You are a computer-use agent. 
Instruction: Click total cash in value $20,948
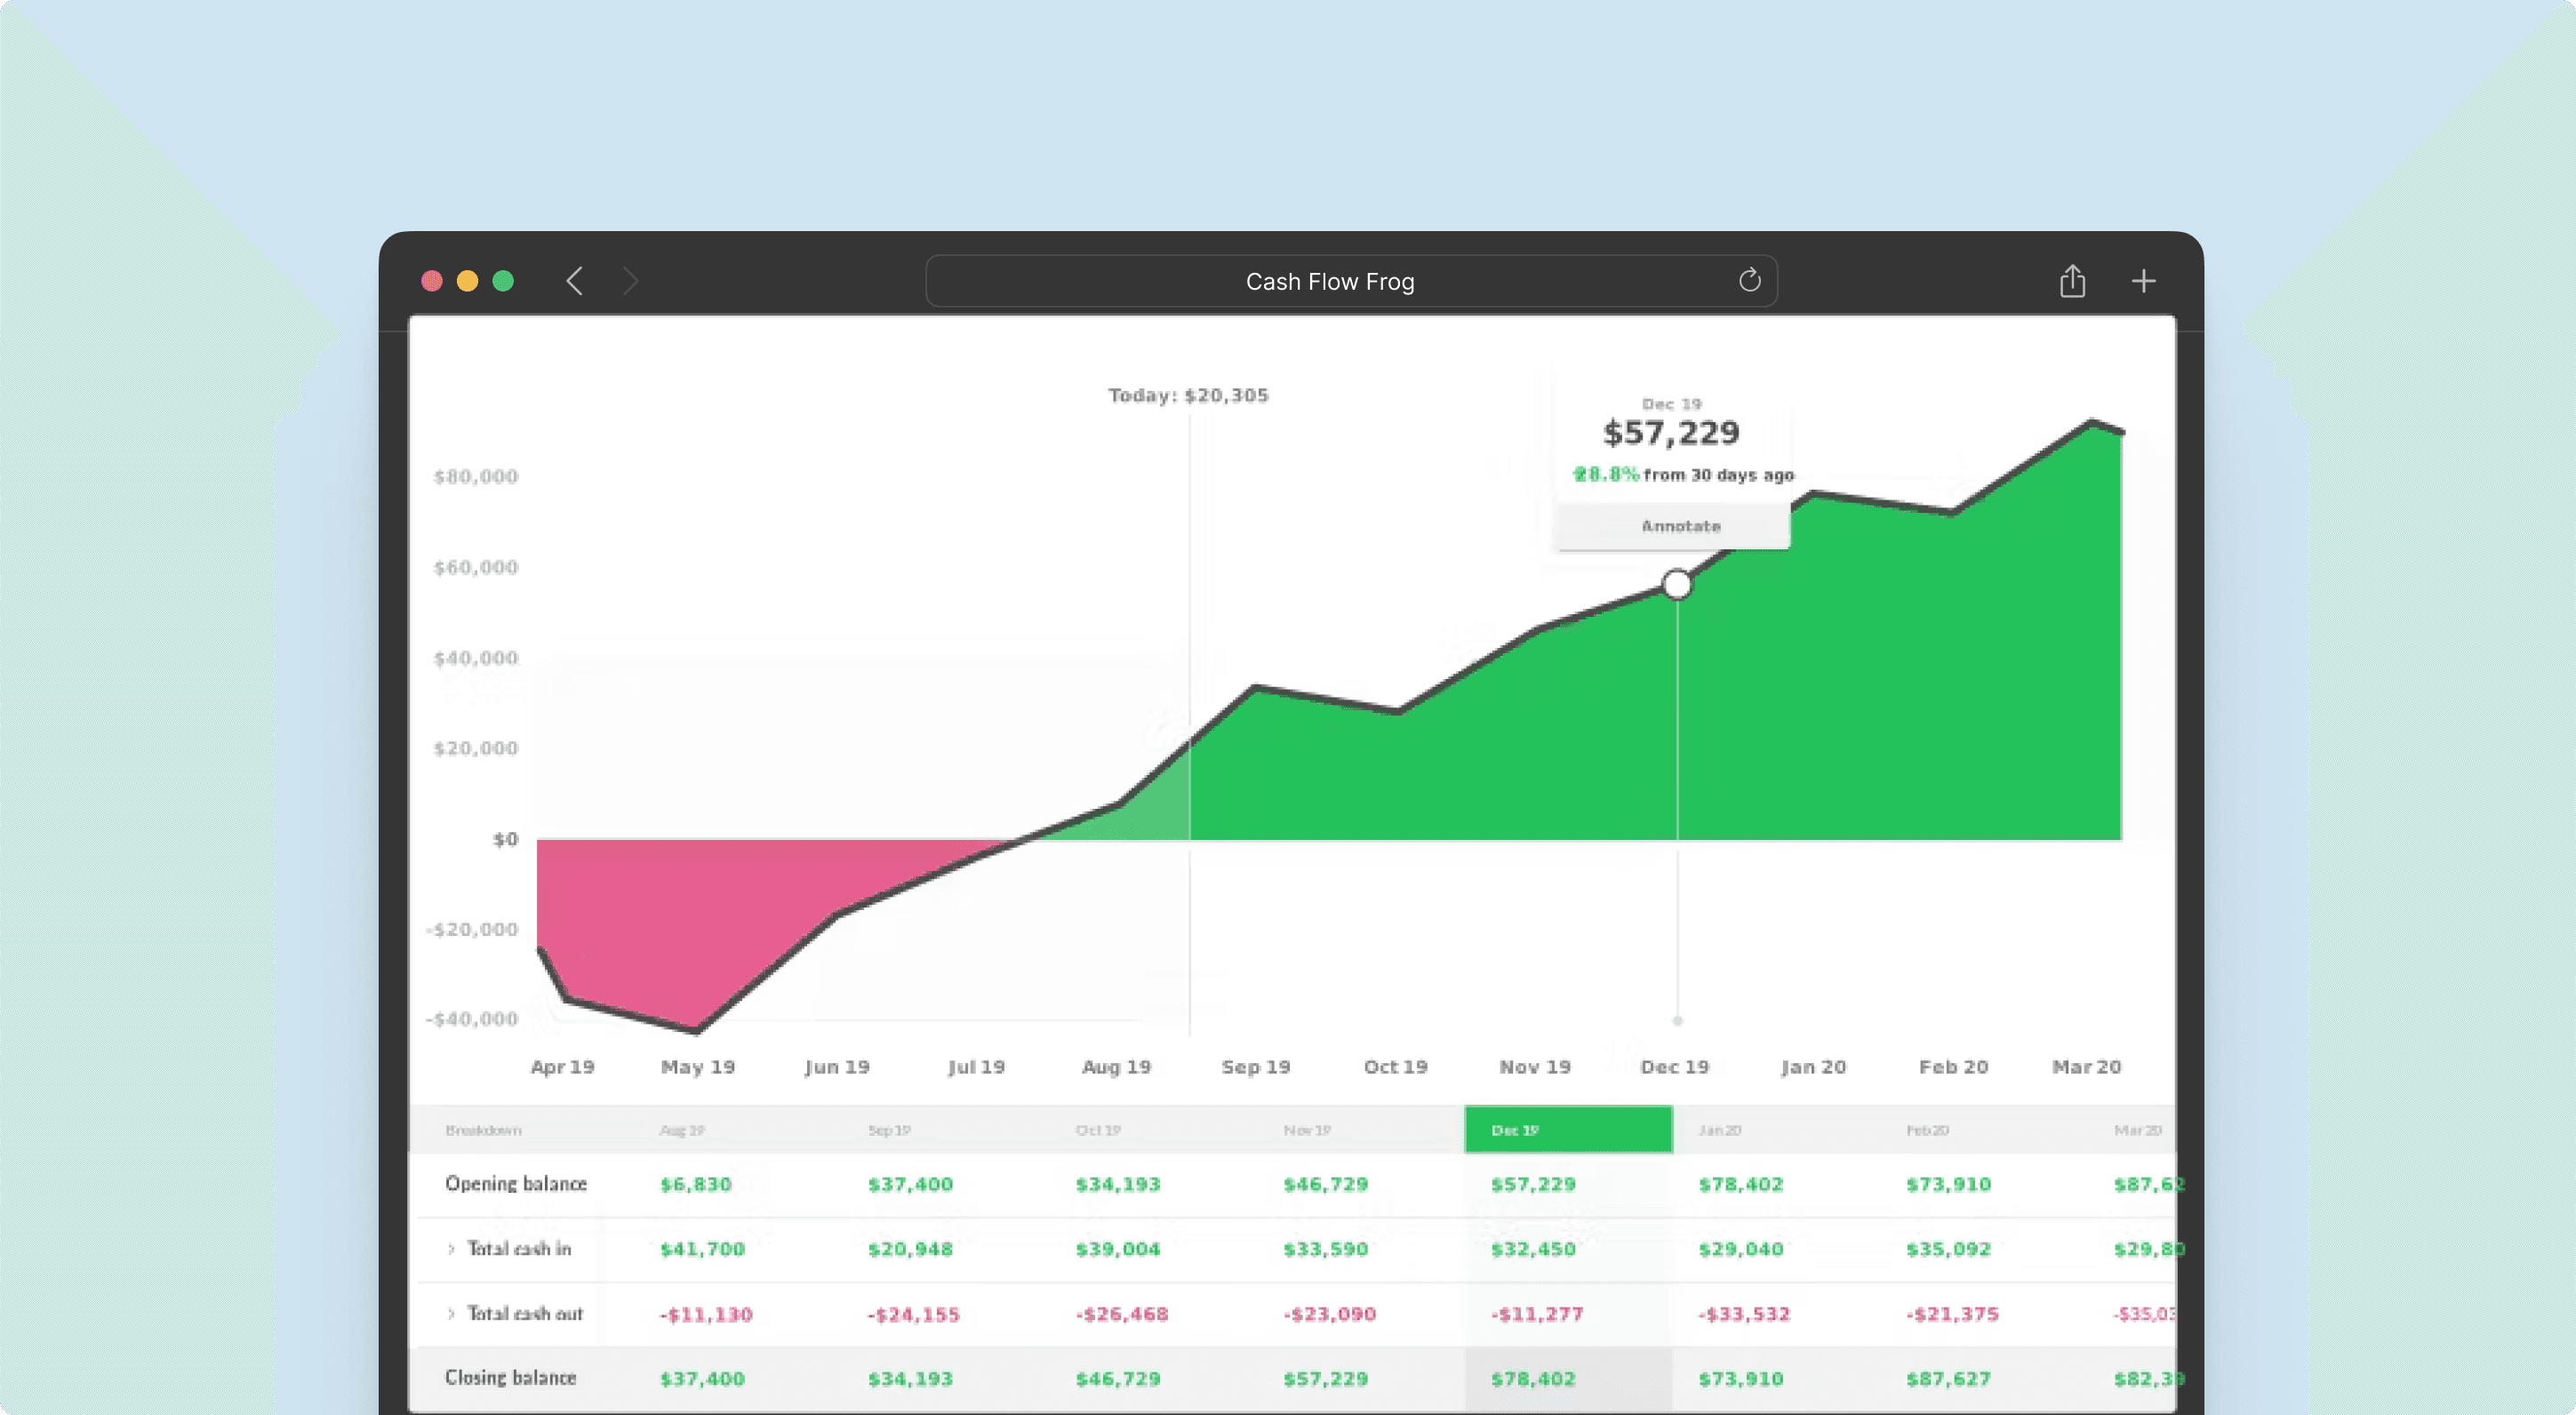[910, 1249]
